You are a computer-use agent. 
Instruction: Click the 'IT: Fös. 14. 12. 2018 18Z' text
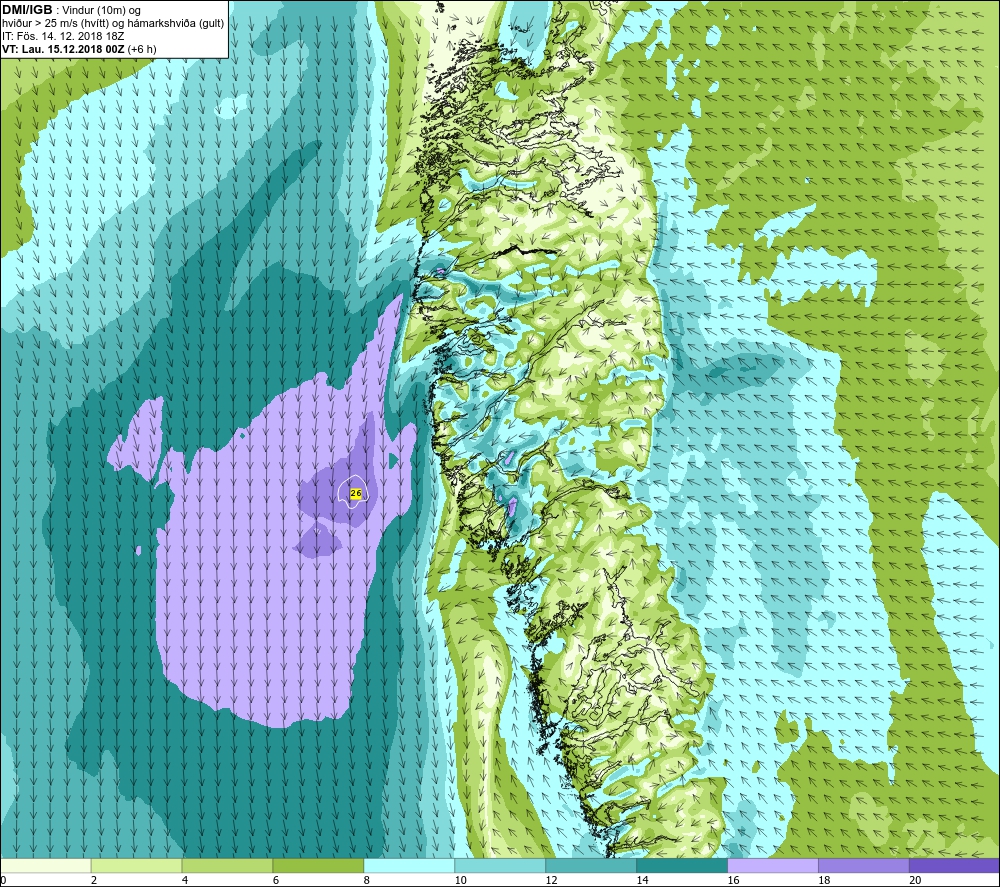63,36
